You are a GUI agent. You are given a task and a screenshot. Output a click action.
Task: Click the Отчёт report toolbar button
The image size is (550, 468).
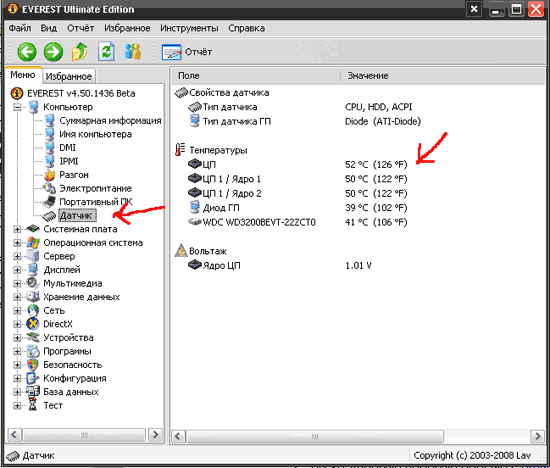point(187,52)
